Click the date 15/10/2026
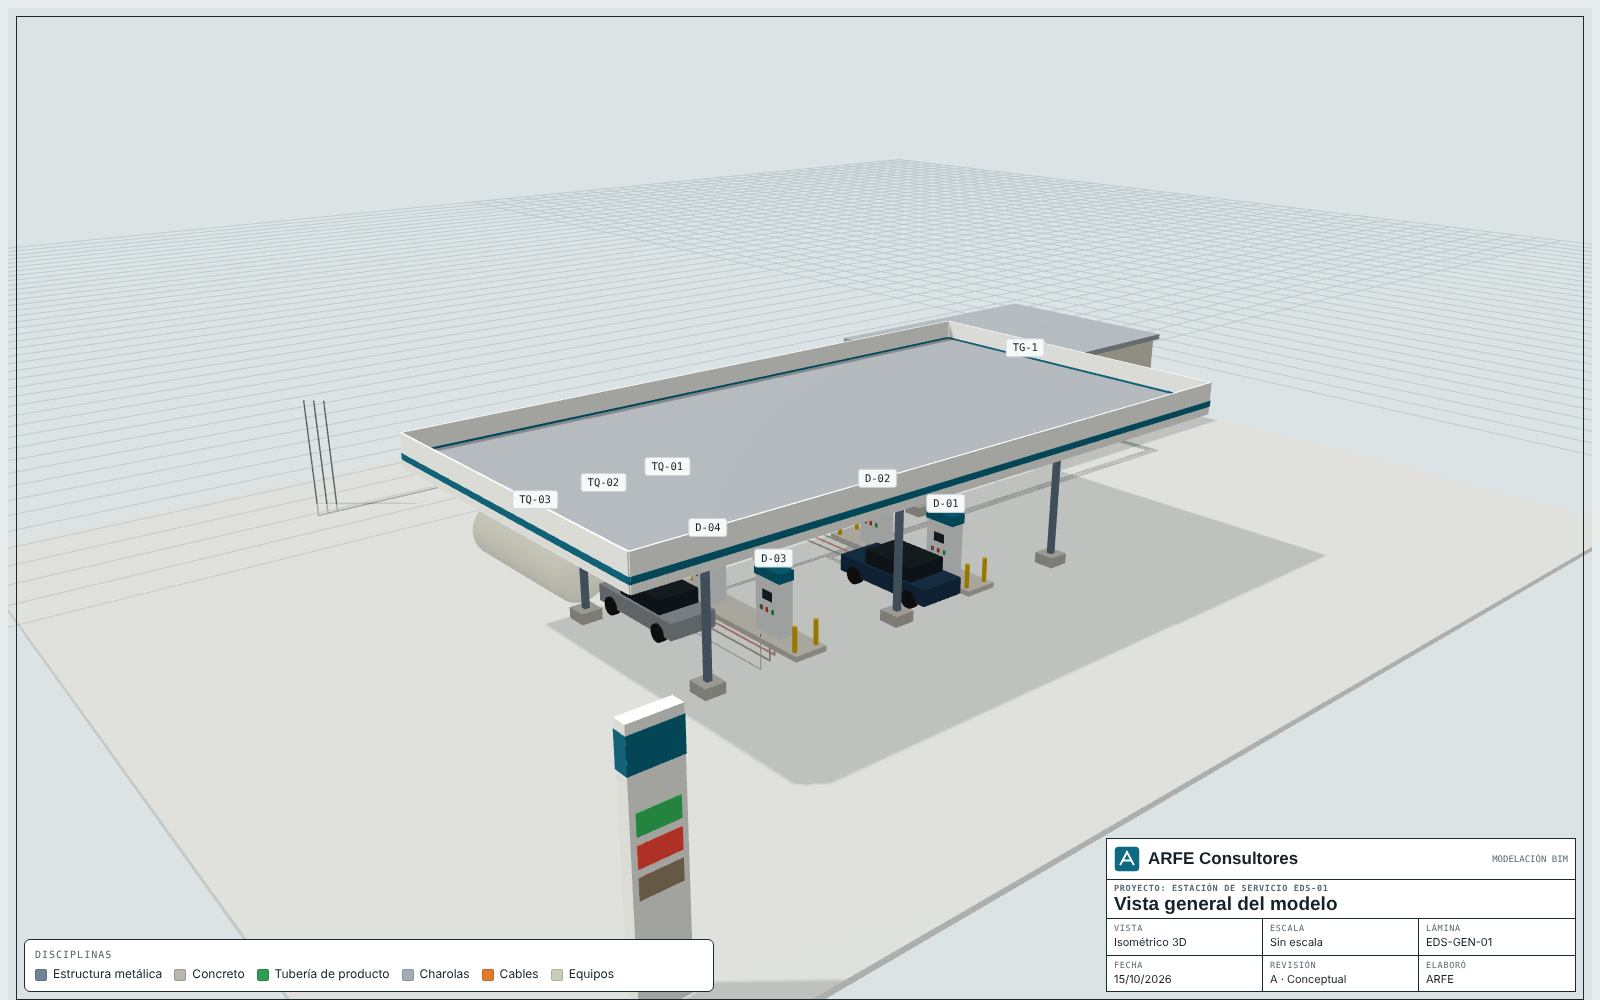This screenshot has width=1600, height=1000. 1142,980
